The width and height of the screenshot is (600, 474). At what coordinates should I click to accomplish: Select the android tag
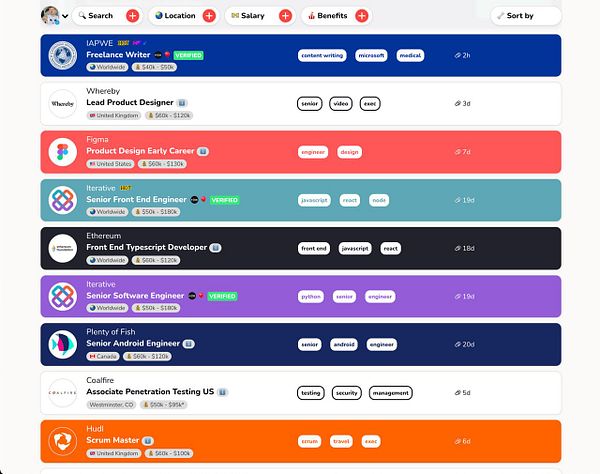344,344
